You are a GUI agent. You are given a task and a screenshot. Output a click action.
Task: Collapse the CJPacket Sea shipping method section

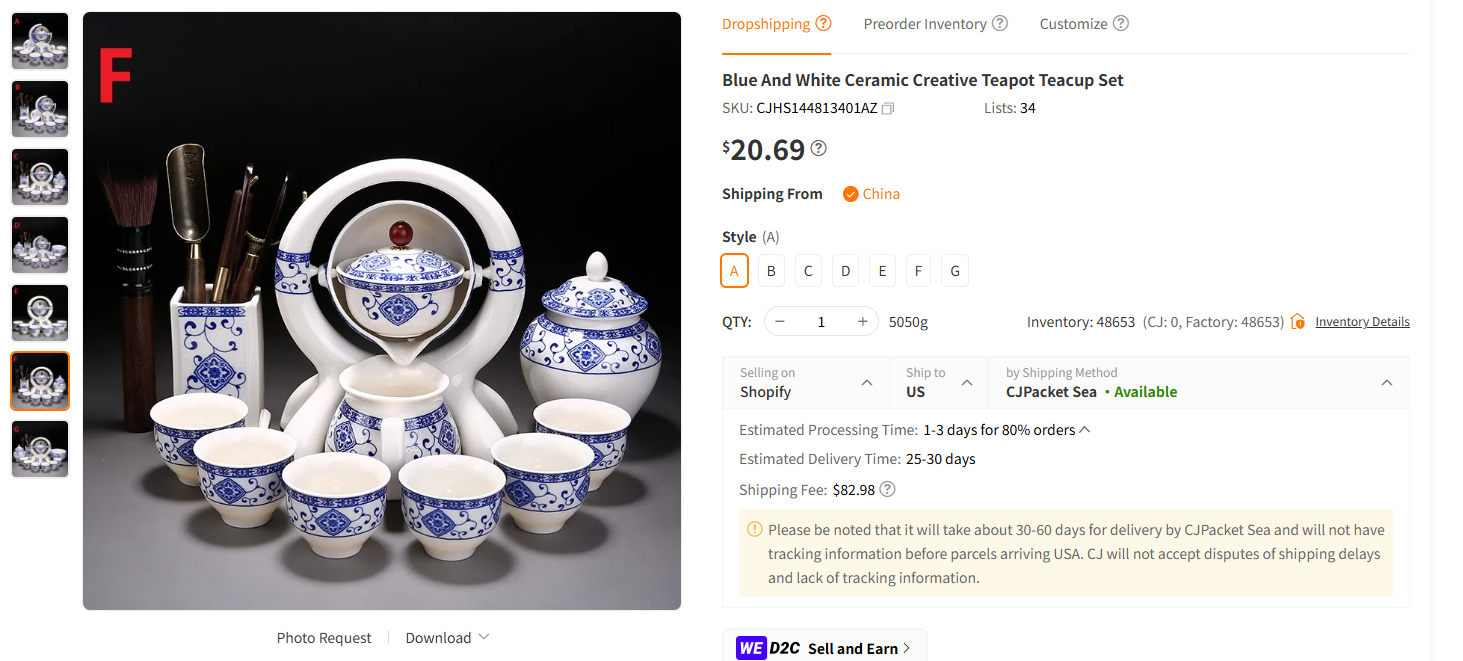(x=1387, y=382)
